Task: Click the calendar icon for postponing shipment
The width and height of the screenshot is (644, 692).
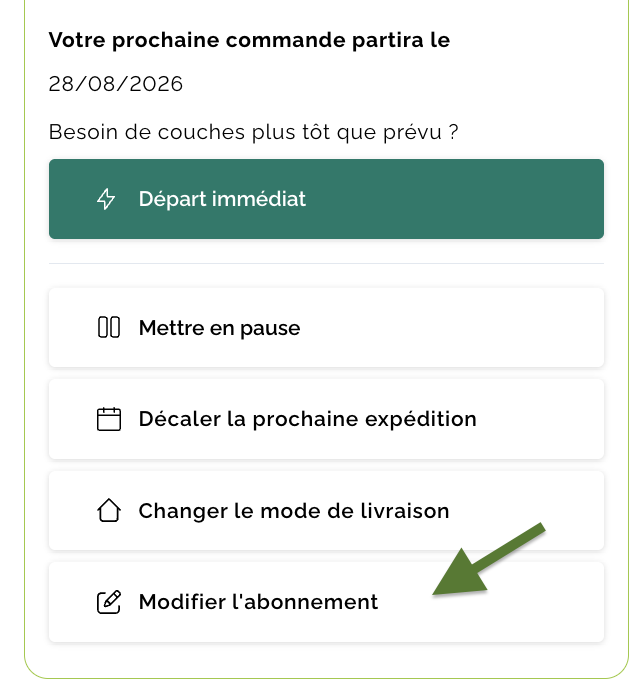Action: pos(109,419)
